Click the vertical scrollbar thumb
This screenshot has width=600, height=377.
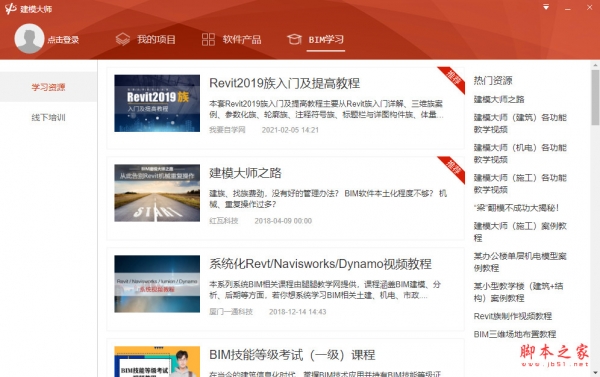595,97
